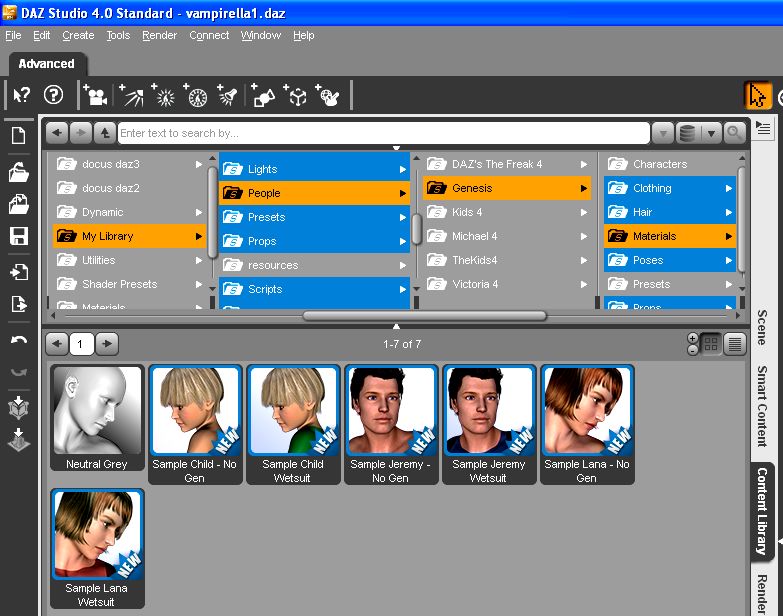Click the Export file icon

18,304
